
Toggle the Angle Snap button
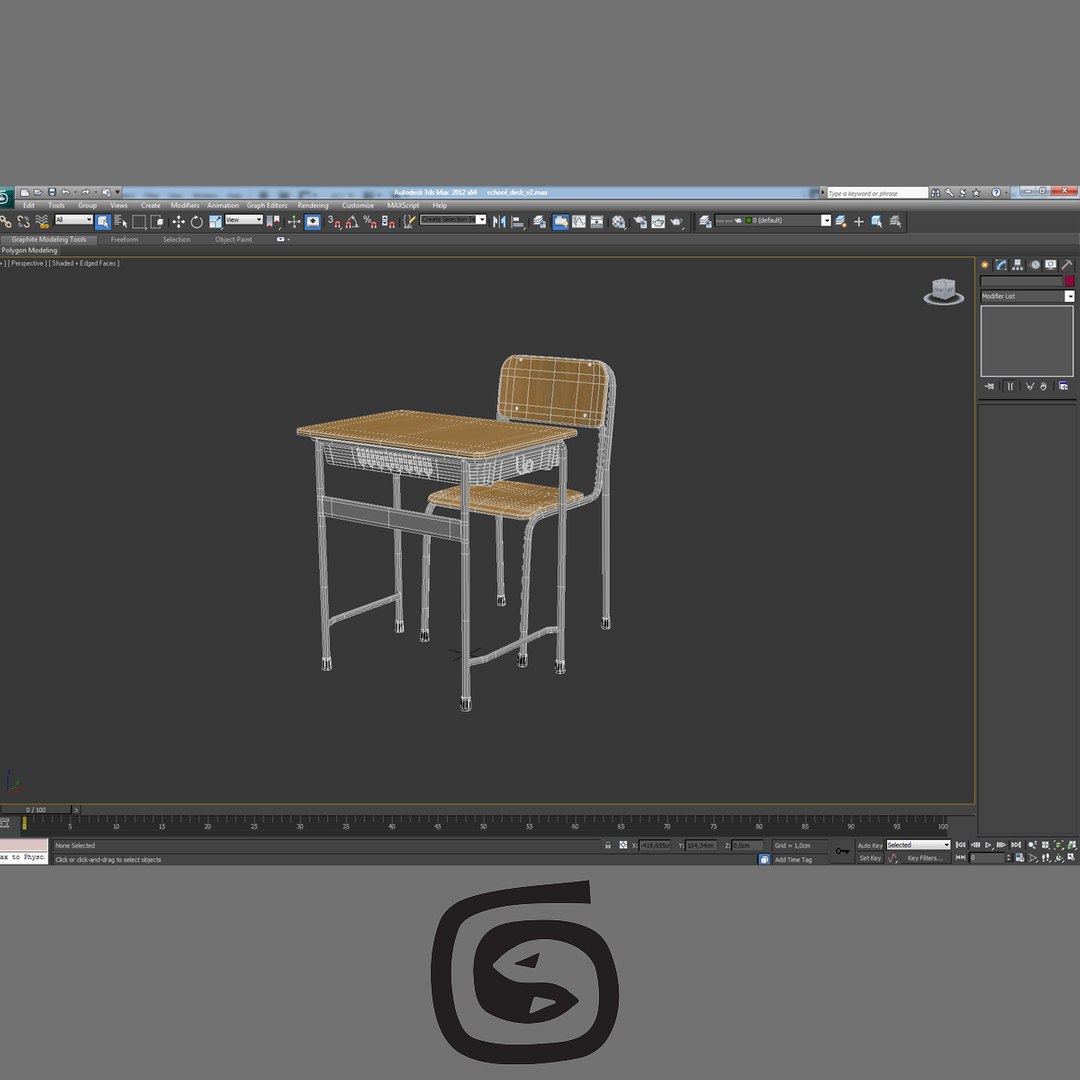(352, 222)
